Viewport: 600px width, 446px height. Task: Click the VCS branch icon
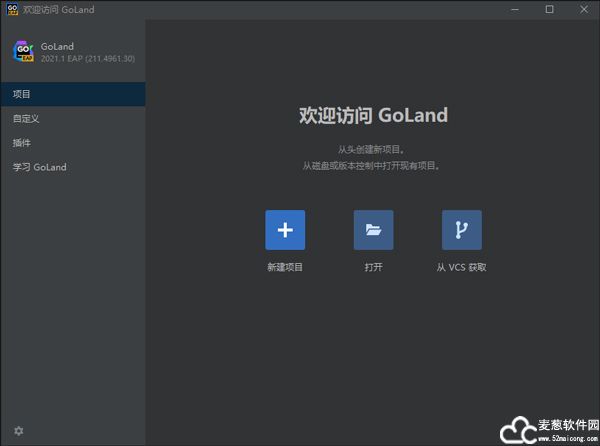point(462,230)
